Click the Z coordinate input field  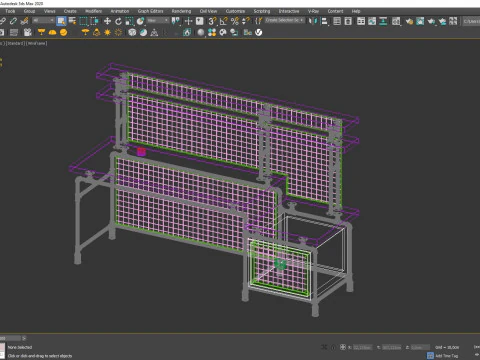420,347
